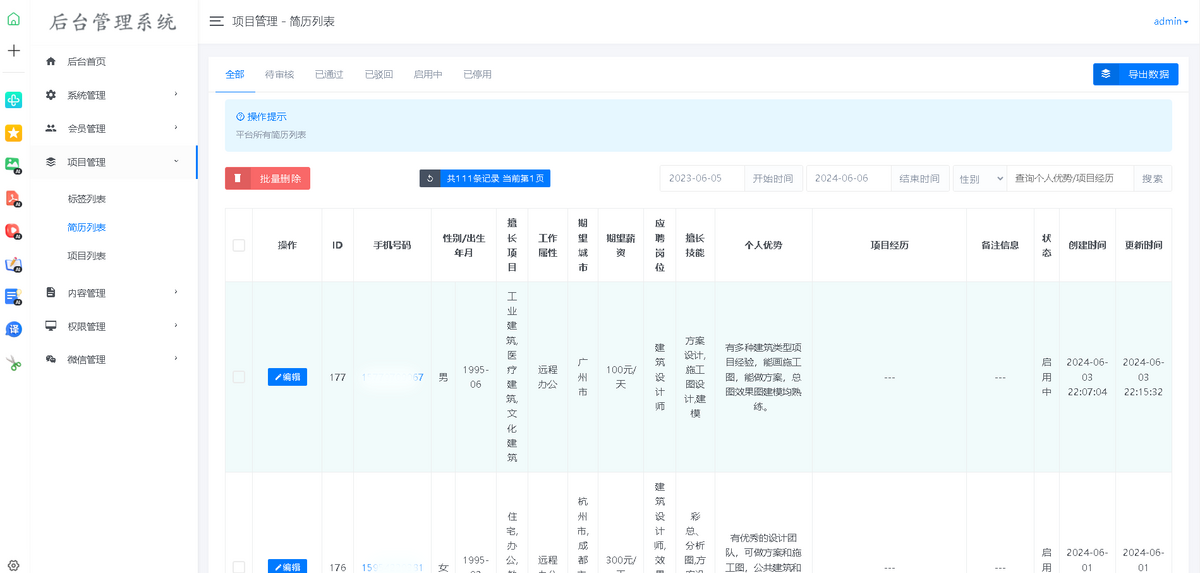
Task: Click the 搜索 button
Action: (1152, 179)
